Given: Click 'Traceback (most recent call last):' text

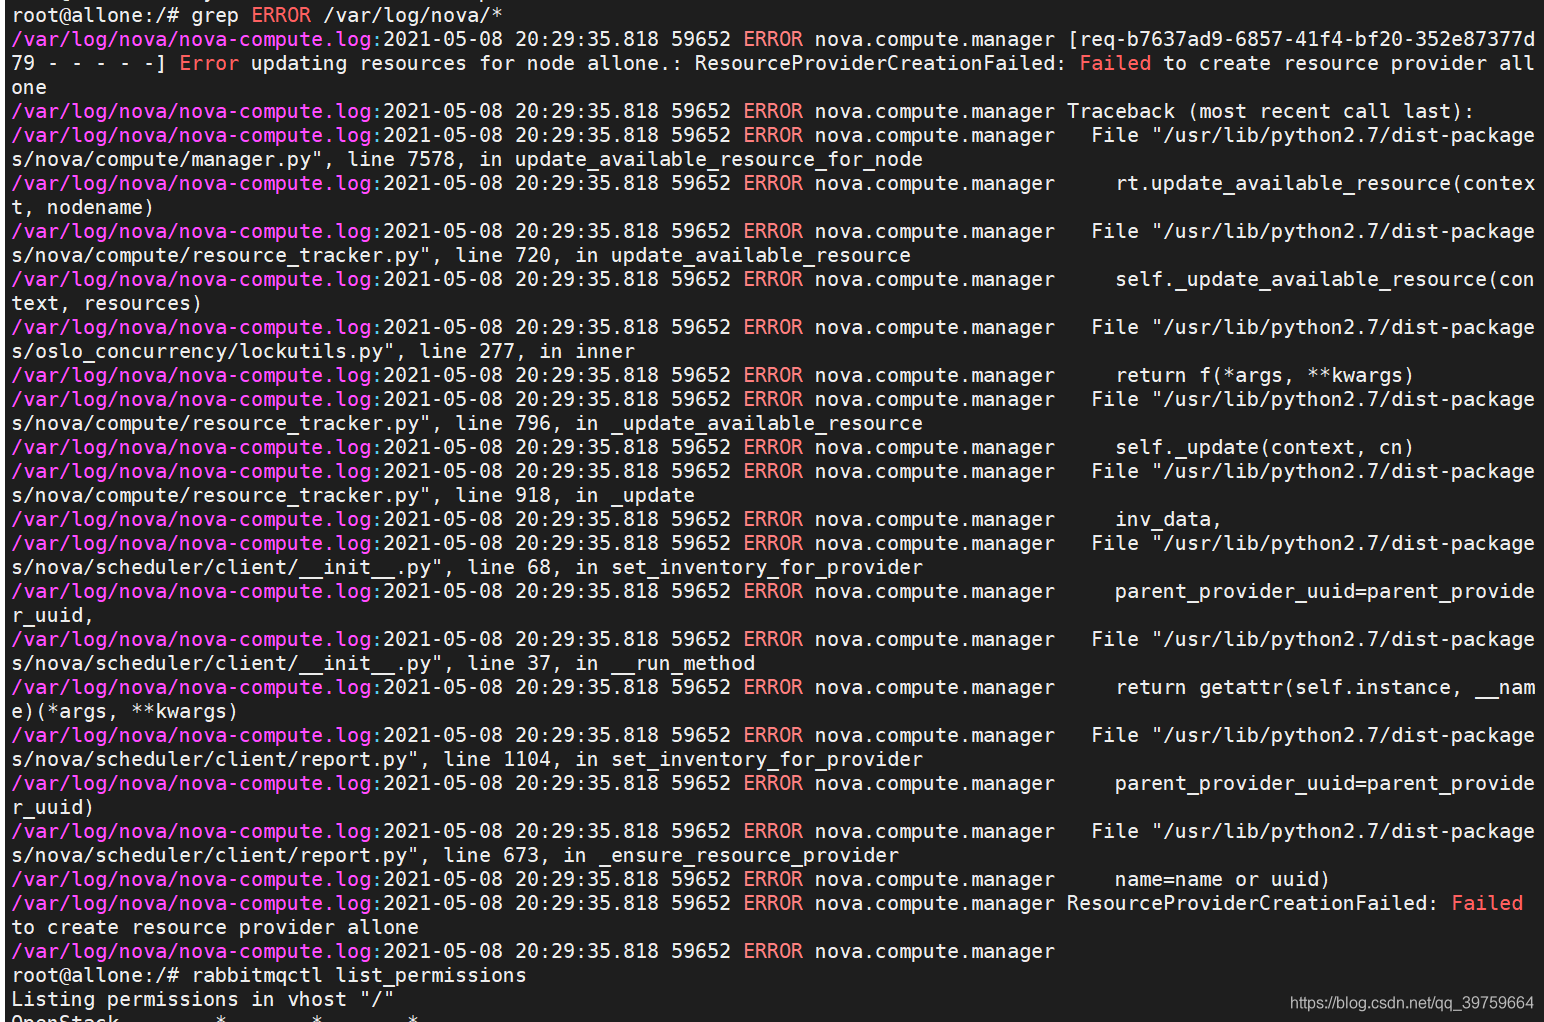Looking at the screenshot, I should pos(1270,111).
